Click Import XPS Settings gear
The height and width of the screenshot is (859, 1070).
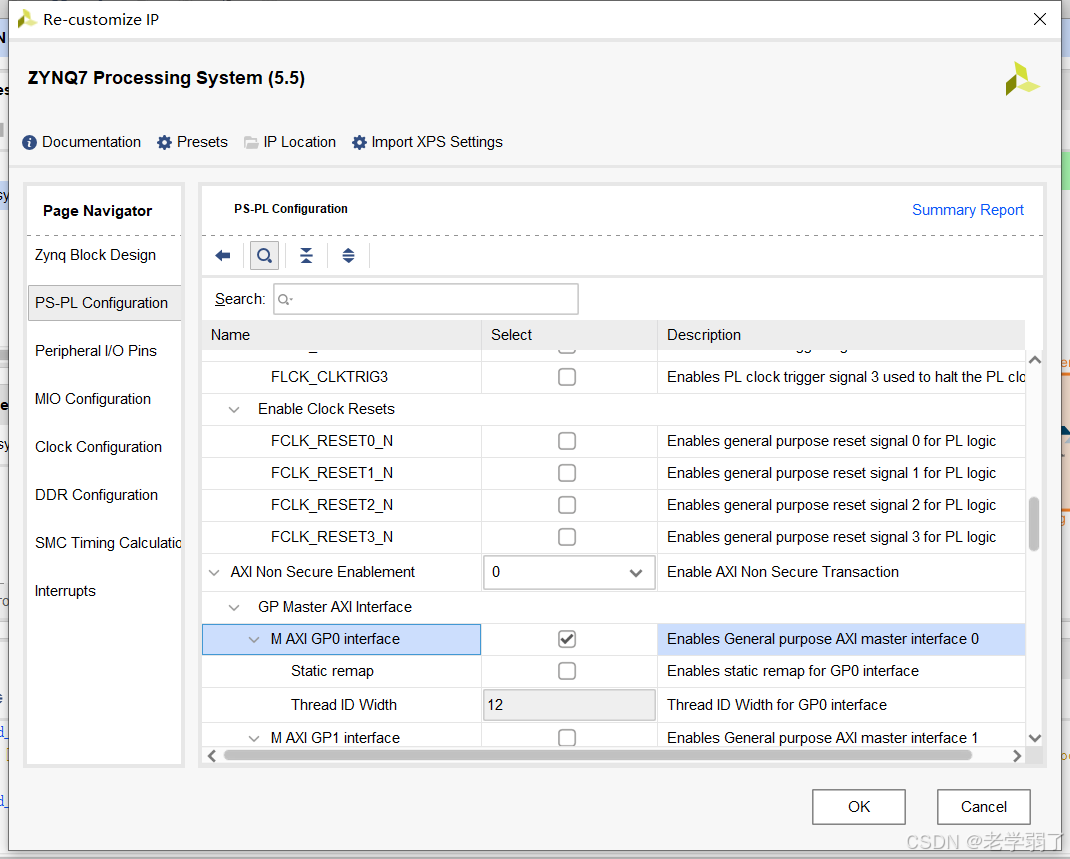pyautogui.click(x=359, y=143)
